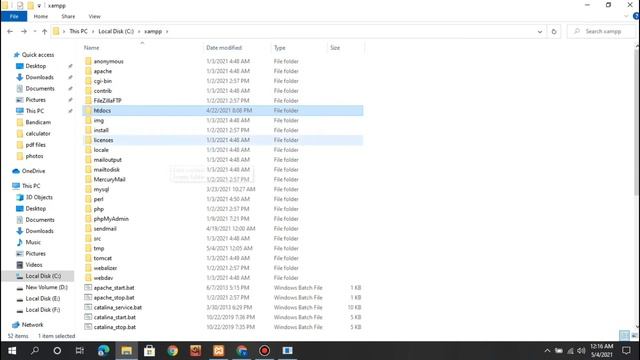
Task: Select the mysql folder icon
Action: (x=89, y=189)
